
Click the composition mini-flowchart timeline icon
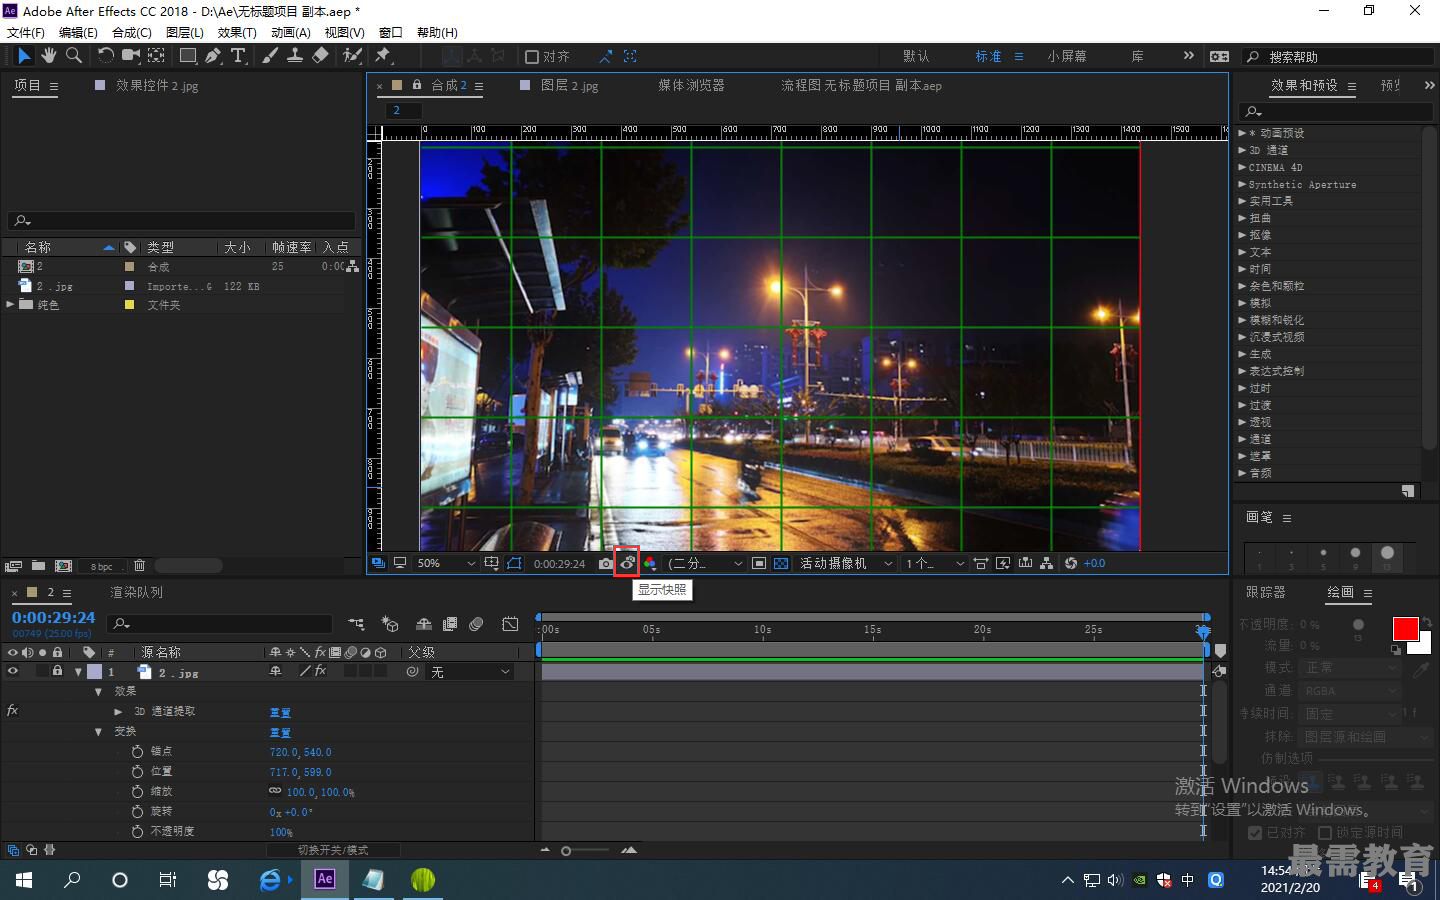click(x=357, y=624)
